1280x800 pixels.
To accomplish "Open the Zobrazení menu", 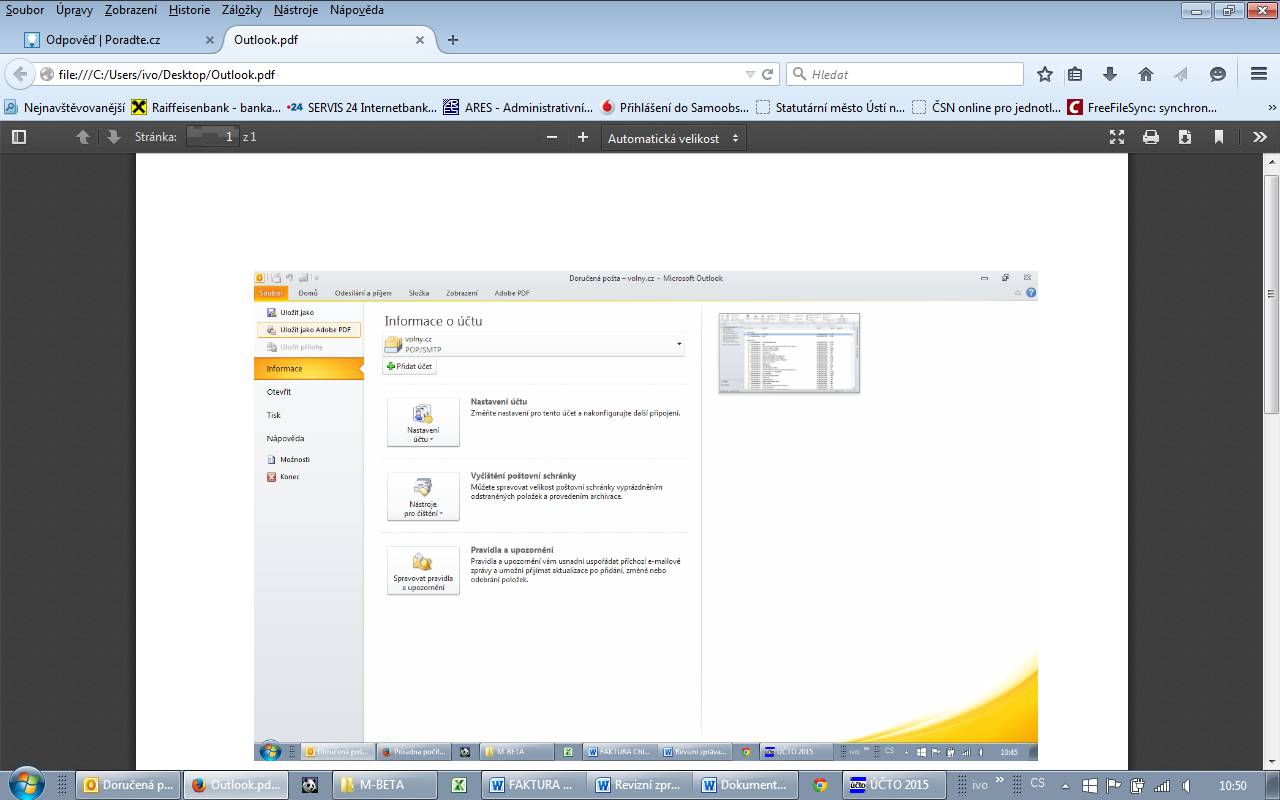I will click(x=131, y=10).
